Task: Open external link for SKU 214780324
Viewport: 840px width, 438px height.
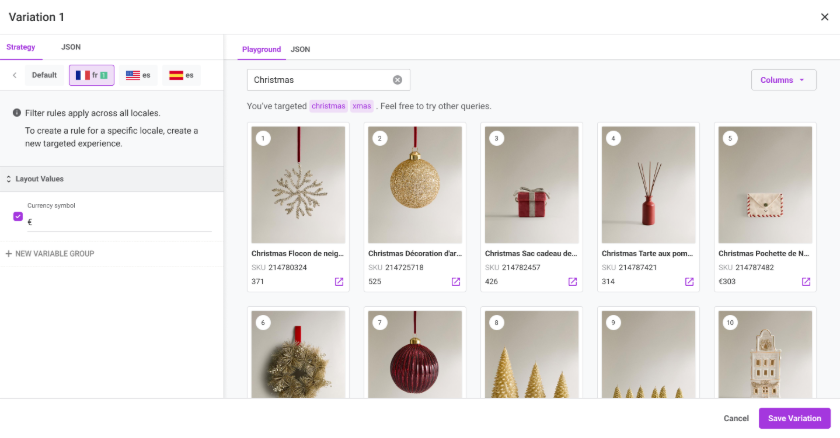Action: (339, 282)
